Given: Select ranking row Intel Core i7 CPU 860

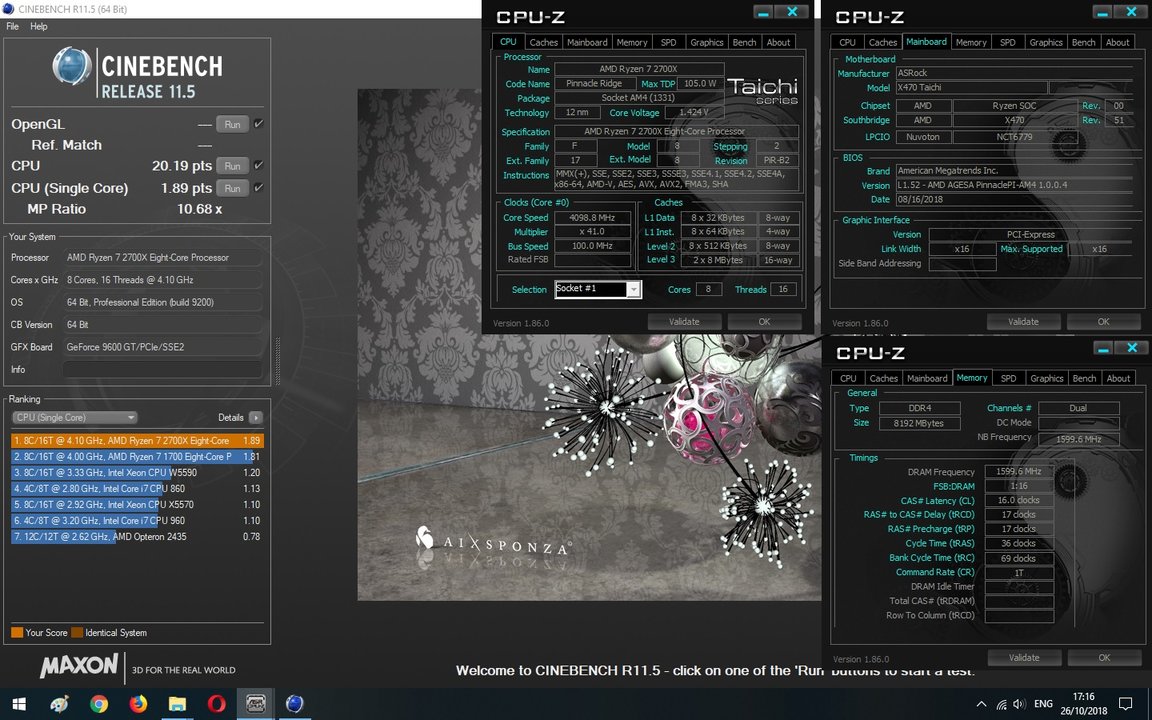Looking at the screenshot, I should (x=137, y=489).
